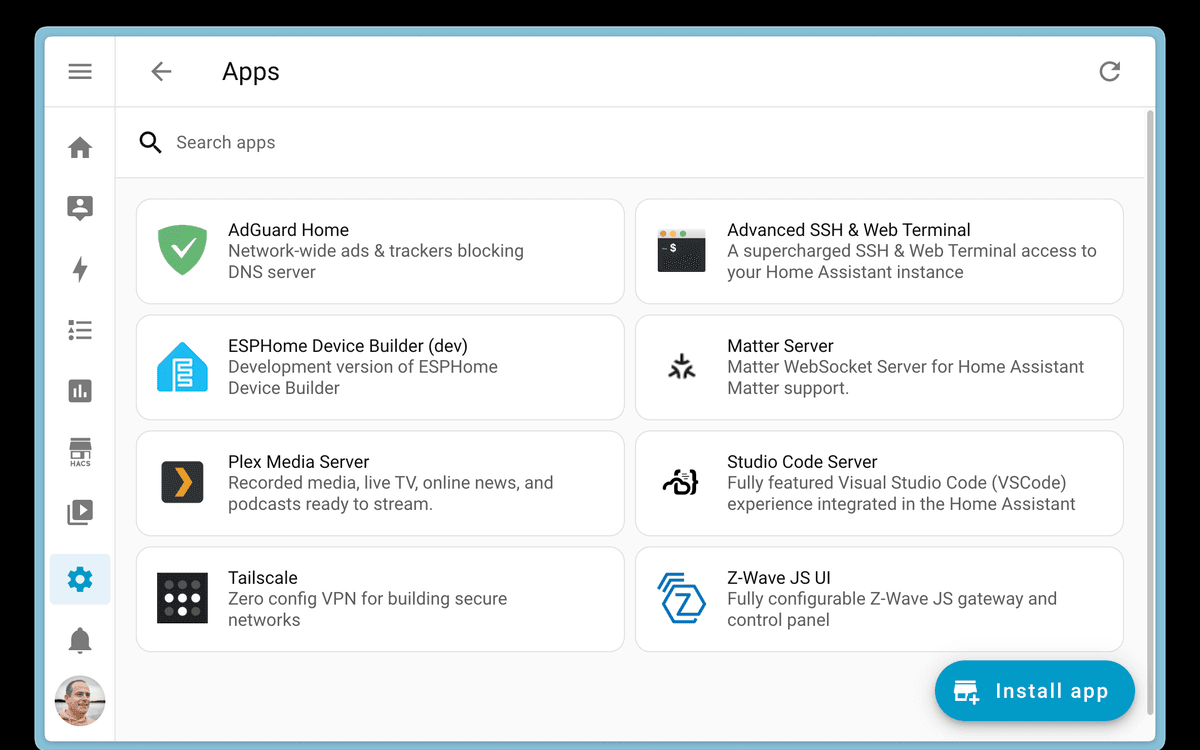Click the Plex orange chevron icon
Image resolution: width=1200 pixels, height=750 pixels.
point(182,482)
